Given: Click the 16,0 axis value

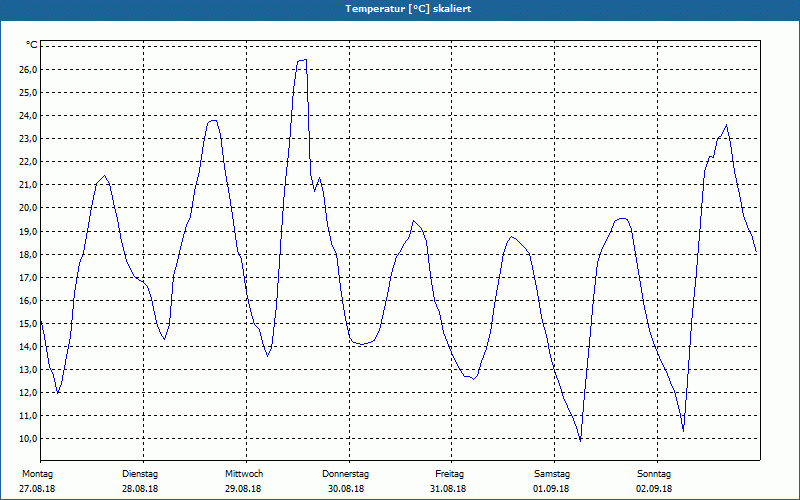Looking at the screenshot, I should pyautogui.click(x=28, y=301).
